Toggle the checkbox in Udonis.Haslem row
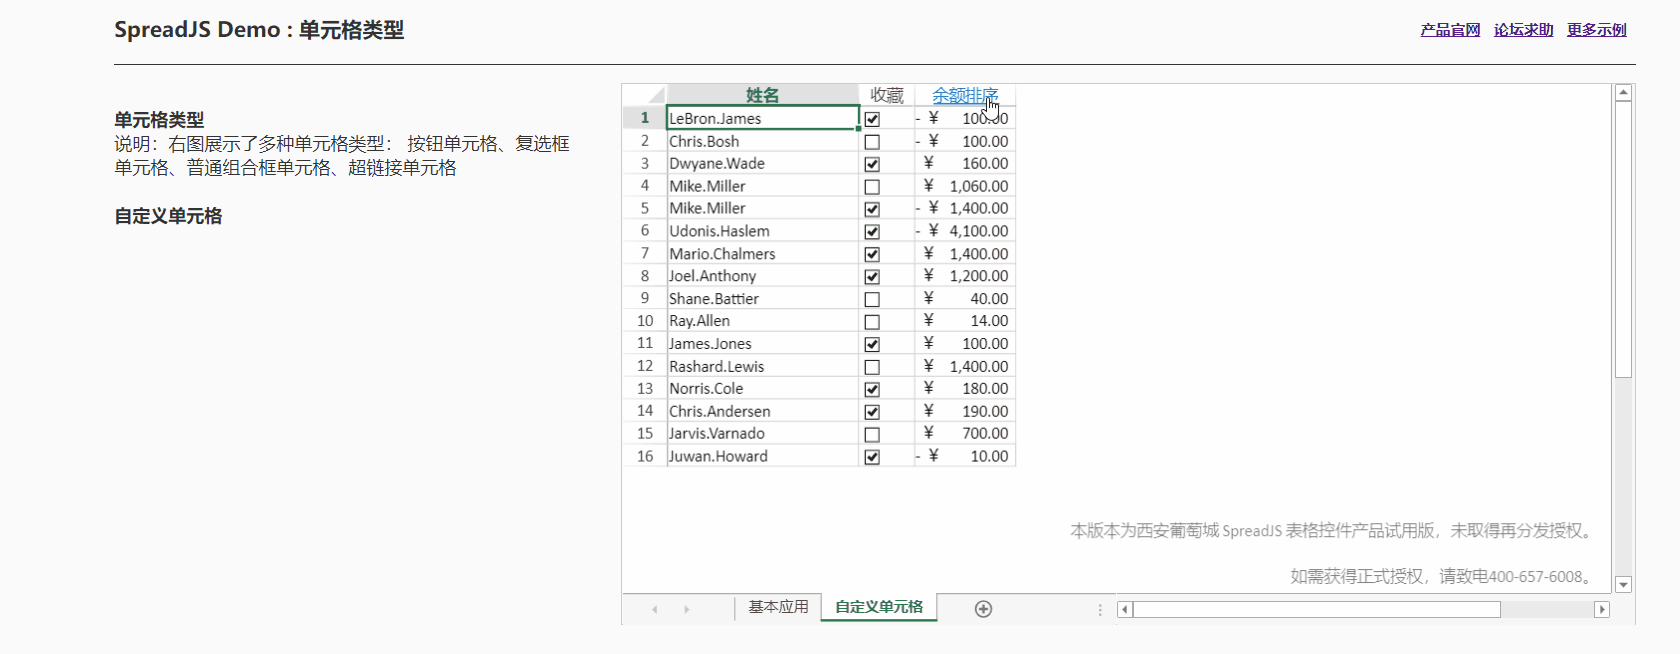 coord(872,232)
